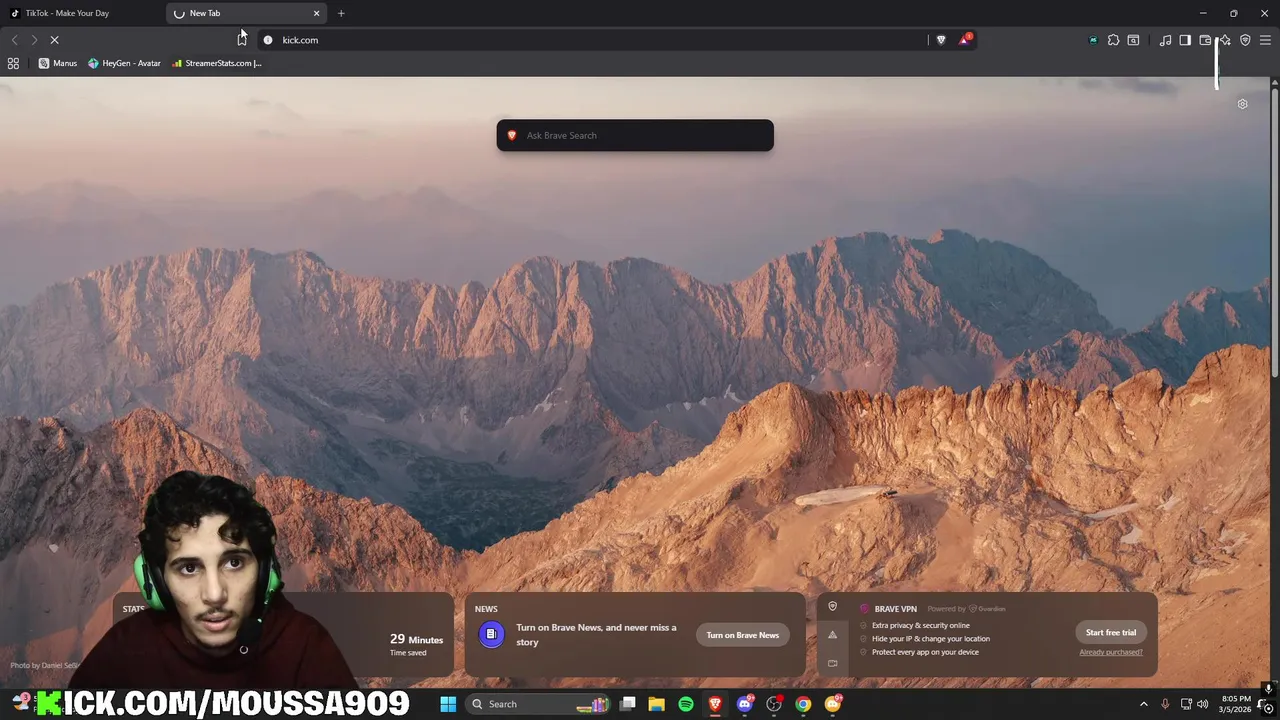This screenshot has height=720, width=1280.
Task: Open the clock showing 8:05 PM
Action: [1236, 704]
